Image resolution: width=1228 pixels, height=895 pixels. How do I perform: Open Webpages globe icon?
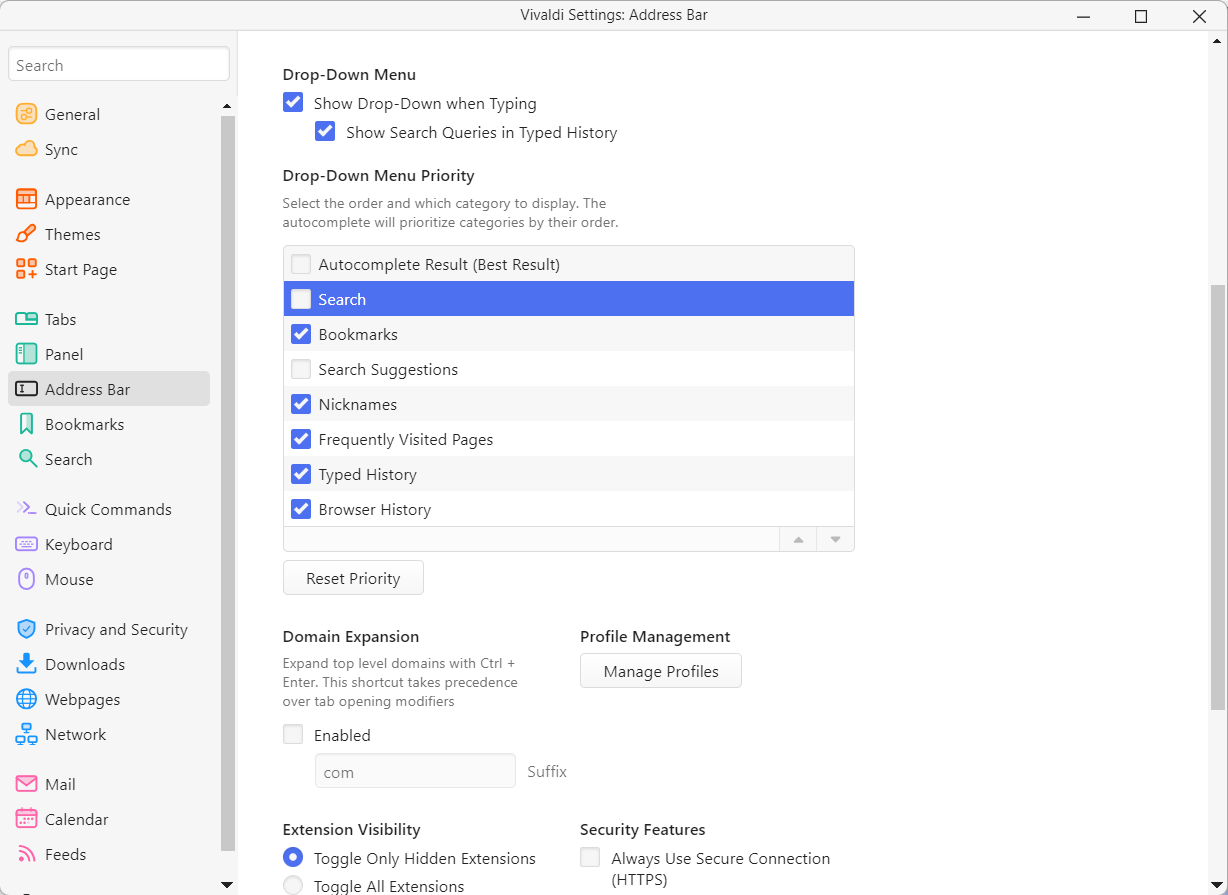pos(27,699)
